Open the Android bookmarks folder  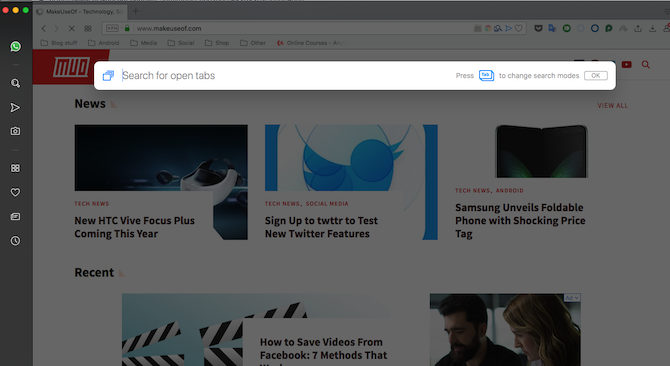pyautogui.click(x=103, y=43)
